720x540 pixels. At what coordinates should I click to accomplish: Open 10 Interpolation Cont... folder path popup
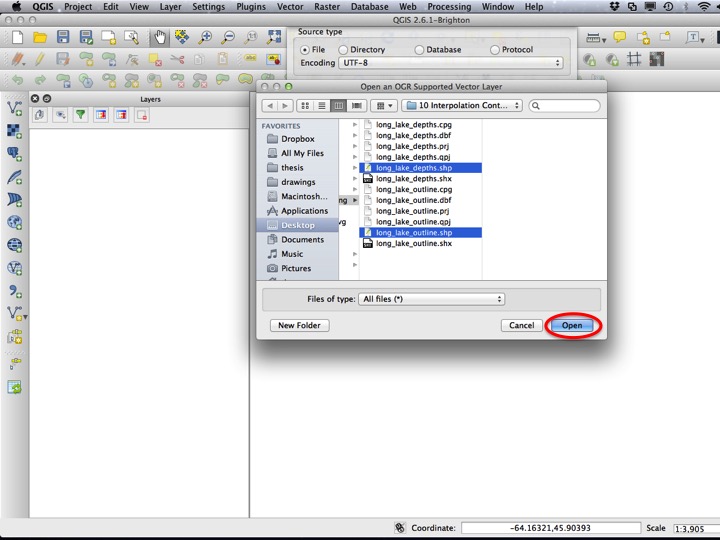(462, 106)
